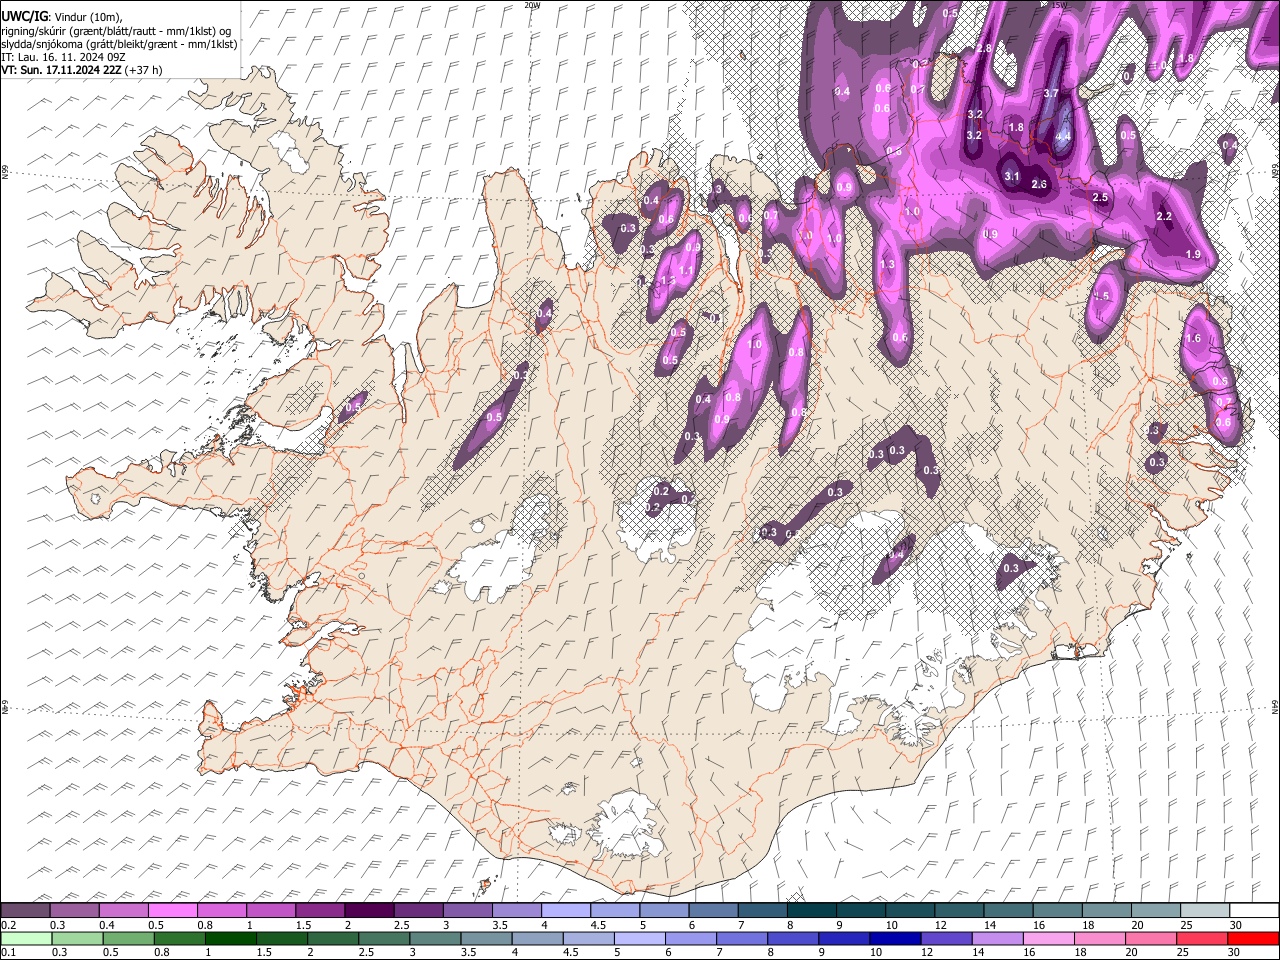Click the 1.6 value label near the east coast
Image resolution: width=1280 pixels, height=960 pixels.
pos(1193,338)
